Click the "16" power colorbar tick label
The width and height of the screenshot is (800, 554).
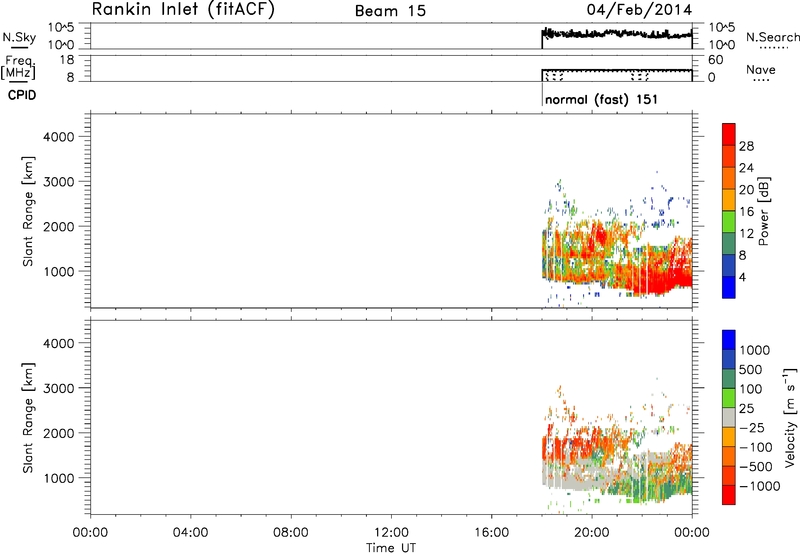coord(746,212)
